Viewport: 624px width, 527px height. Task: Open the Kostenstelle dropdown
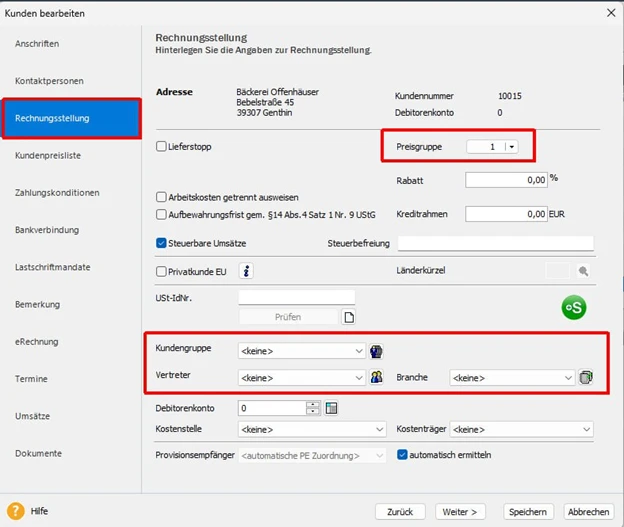pyautogui.click(x=380, y=429)
